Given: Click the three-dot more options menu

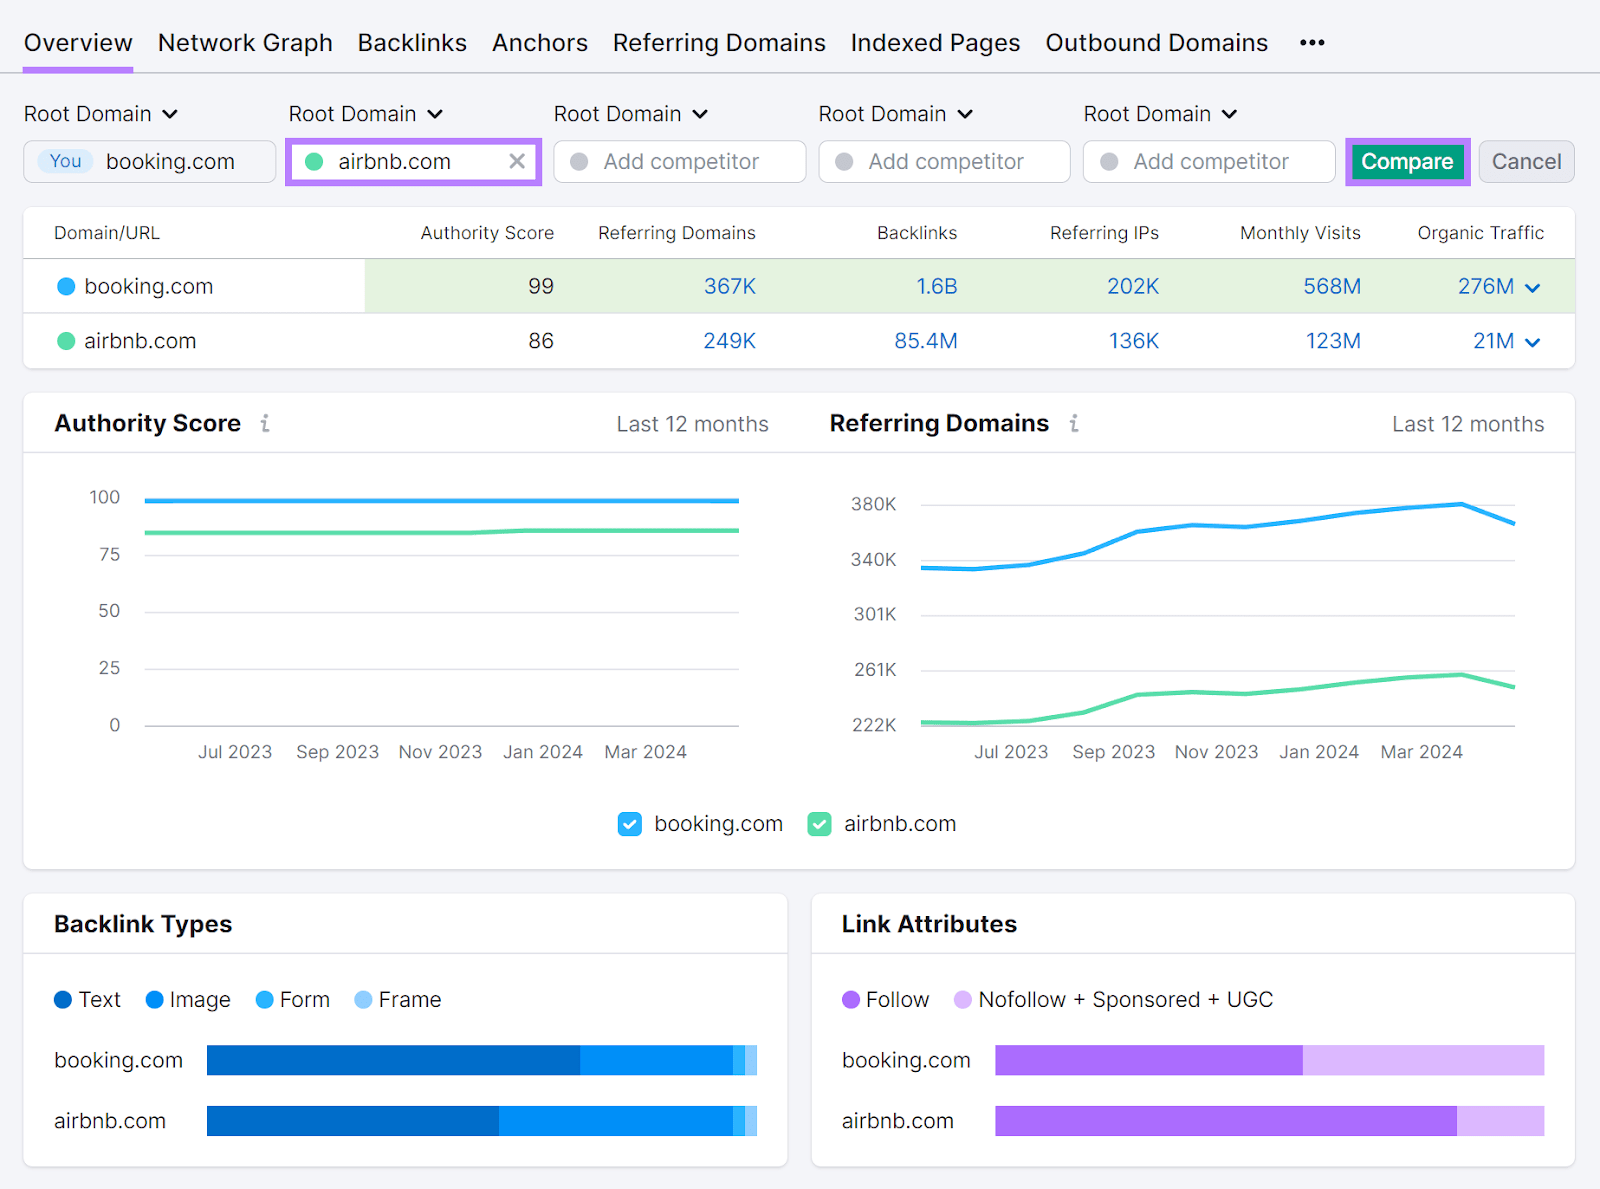Looking at the screenshot, I should tap(1311, 42).
